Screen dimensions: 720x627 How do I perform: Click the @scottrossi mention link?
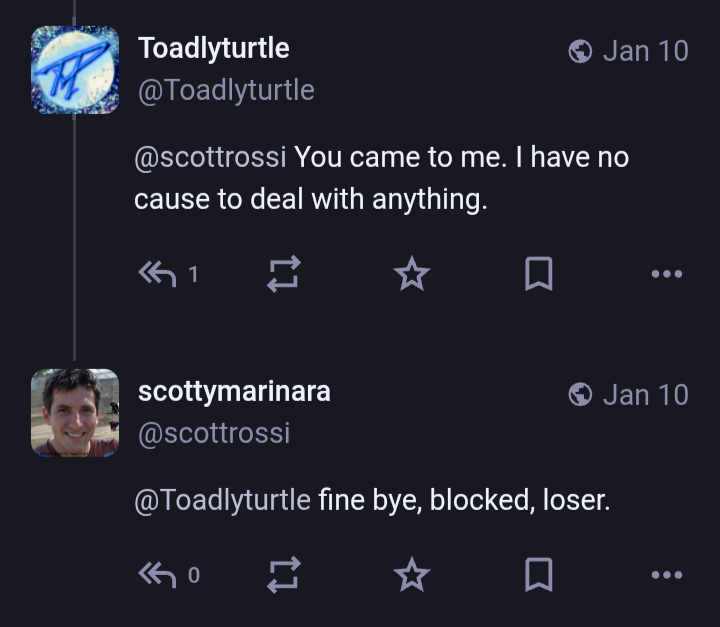210,158
